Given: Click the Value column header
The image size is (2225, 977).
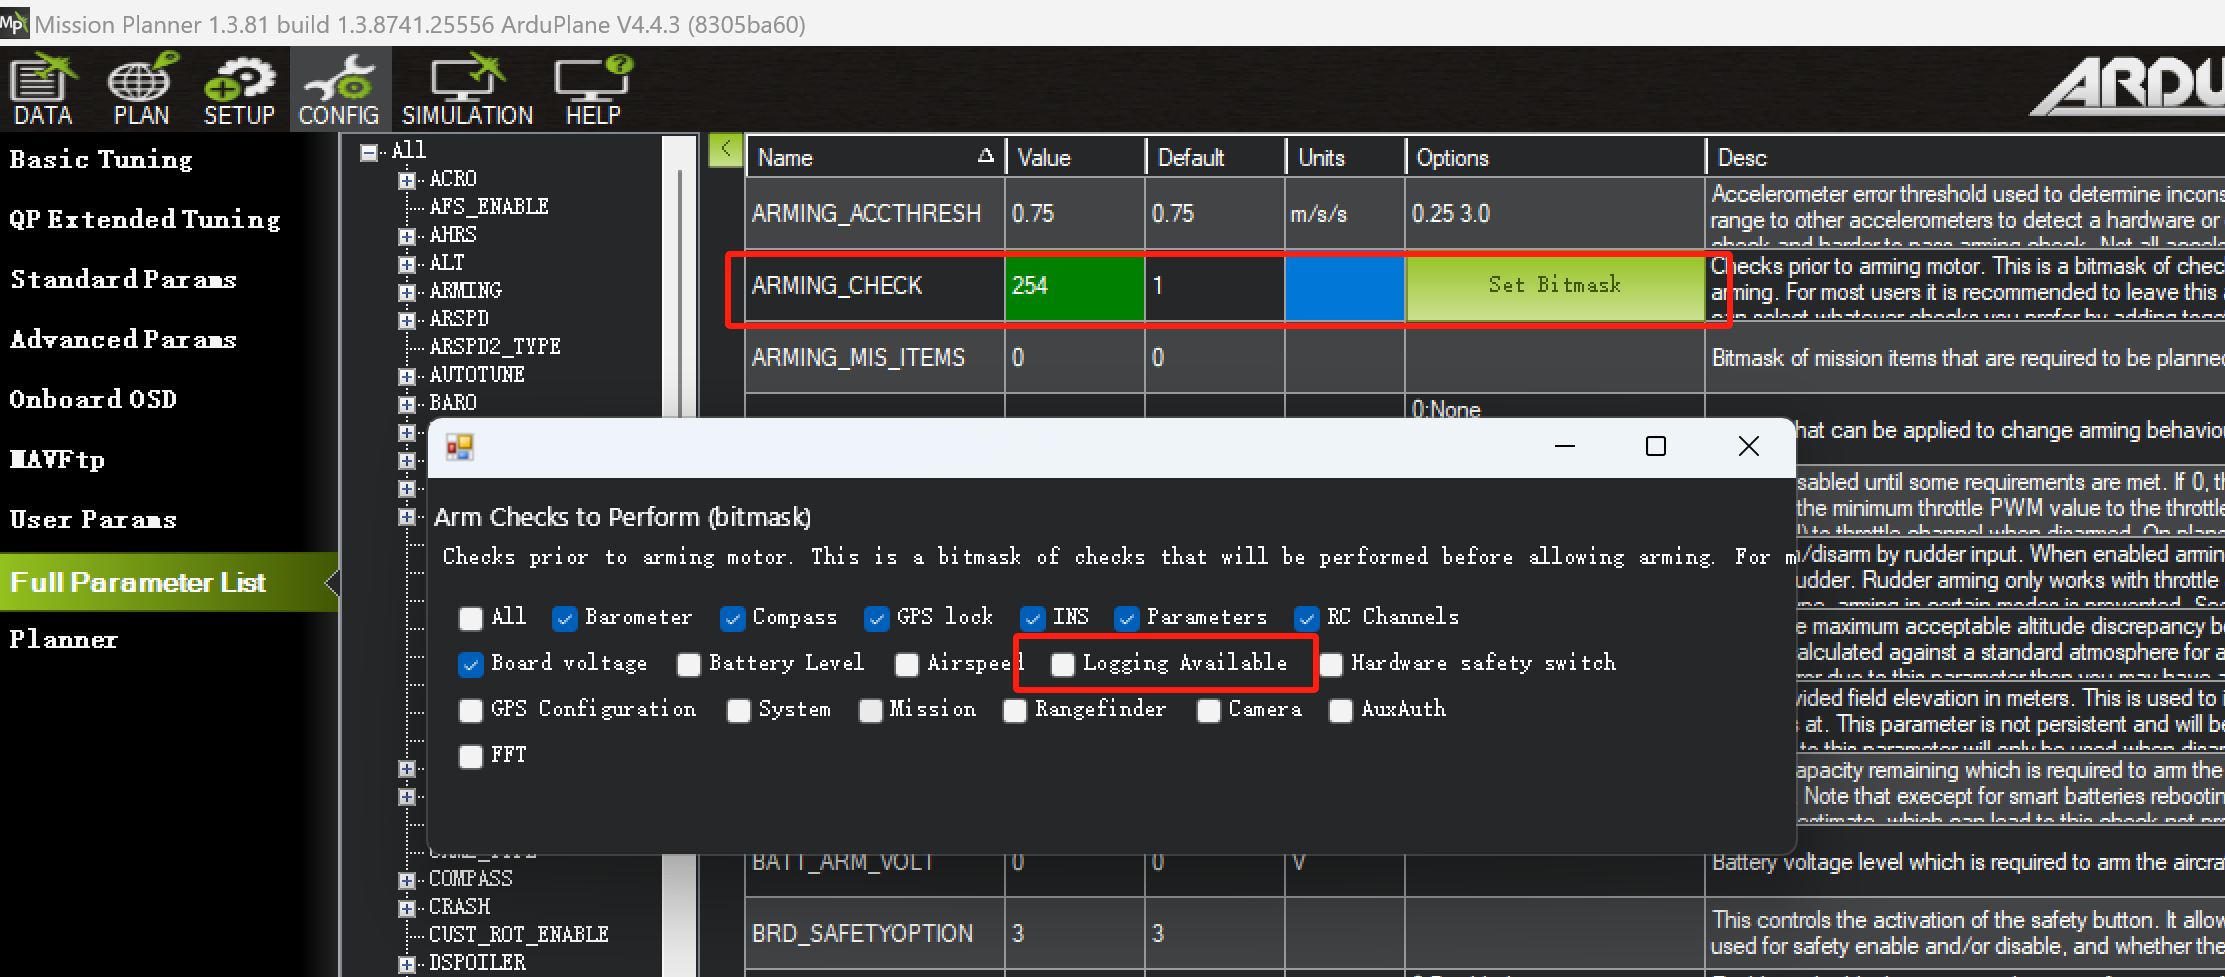Looking at the screenshot, I should click(1075, 157).
